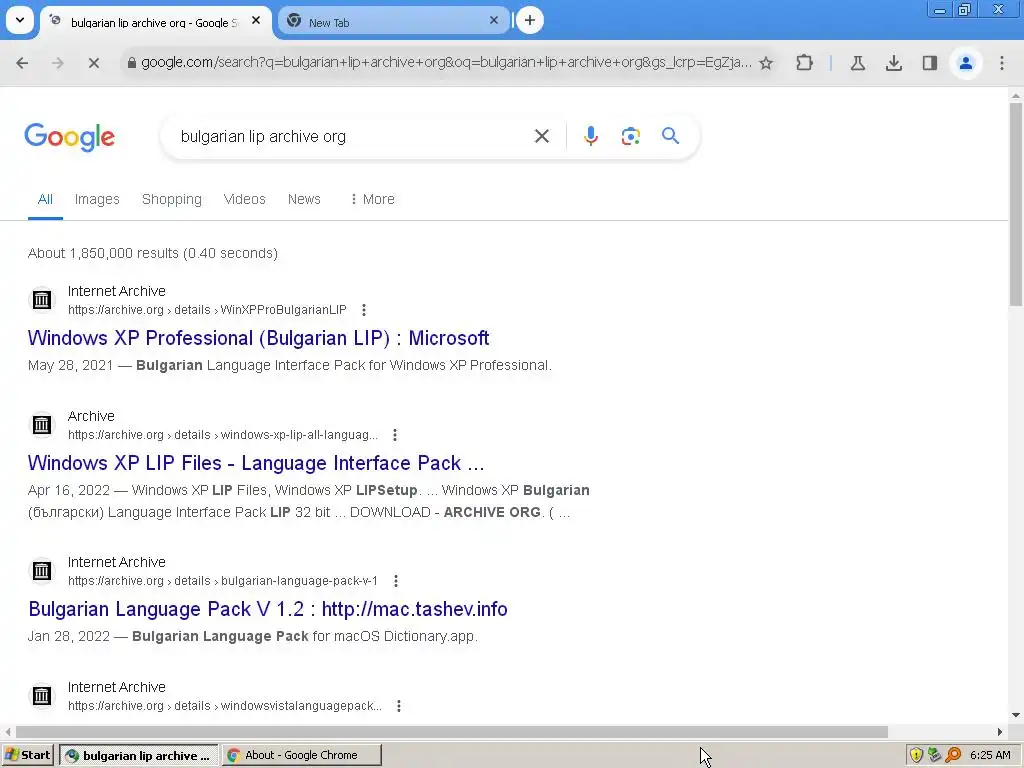Toggle the side panel icon
Viewport: 1024px width, 768px height.
[929, 63]
